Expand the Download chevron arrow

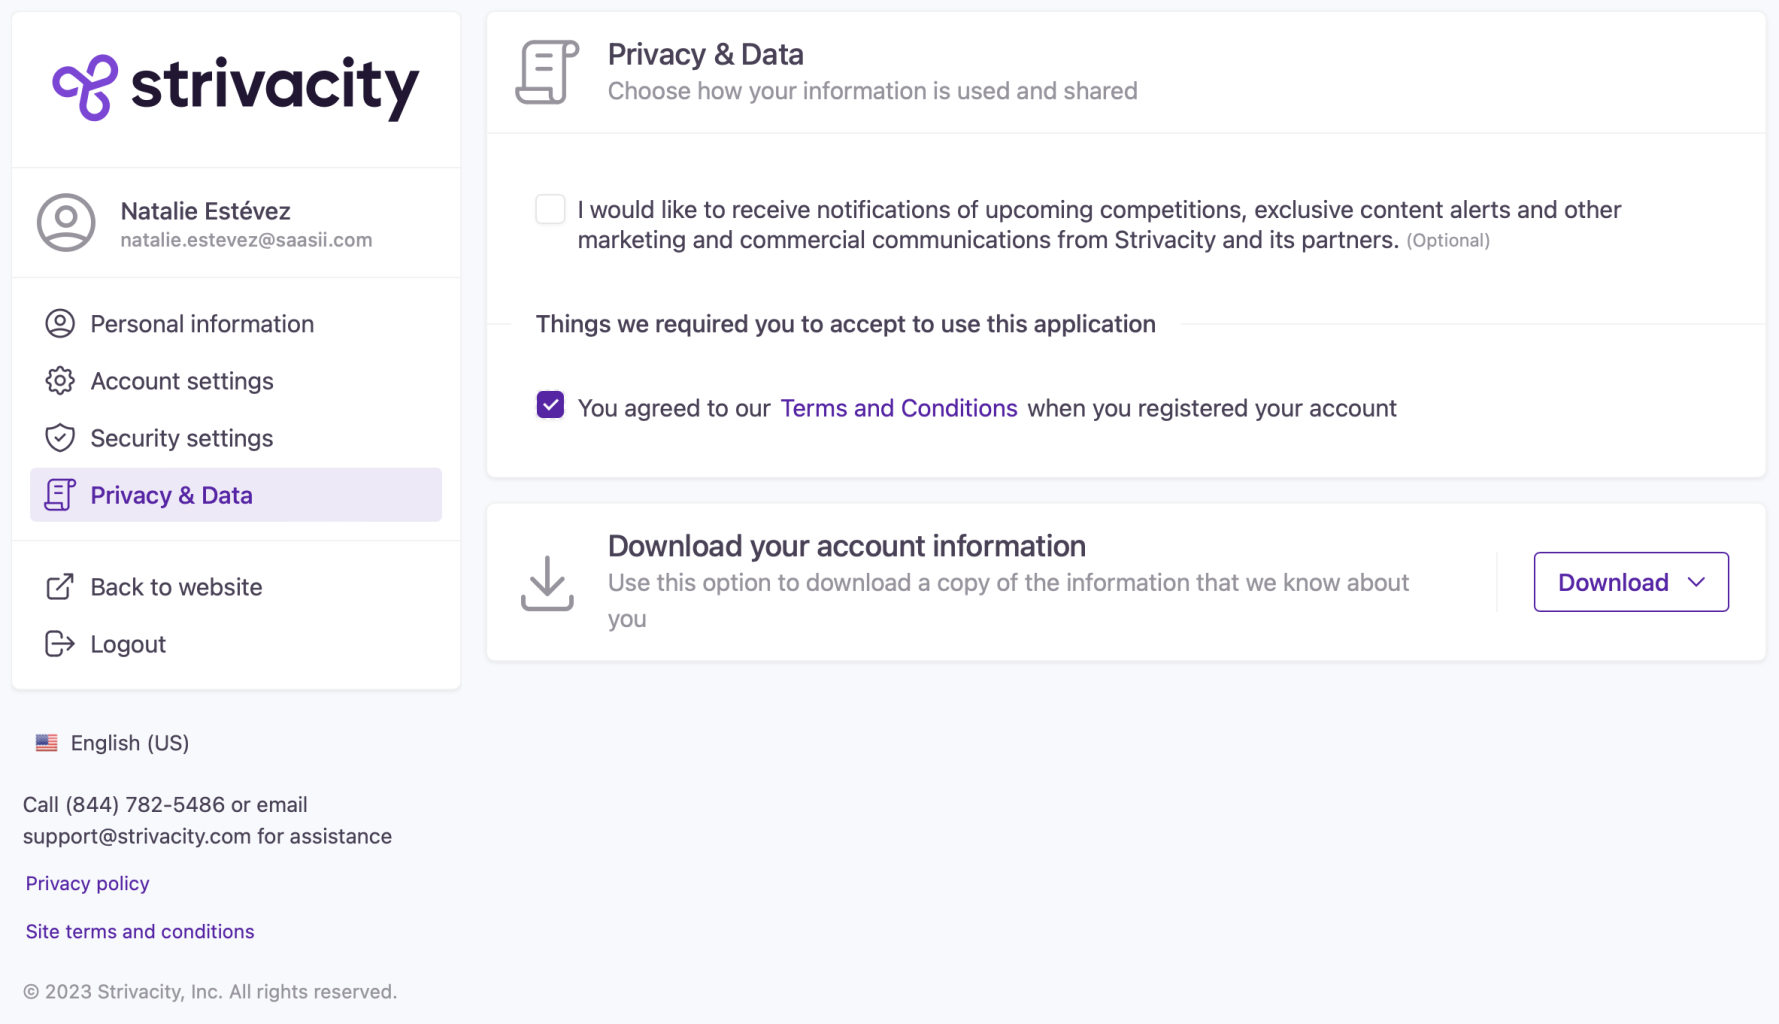[1696, 582]
